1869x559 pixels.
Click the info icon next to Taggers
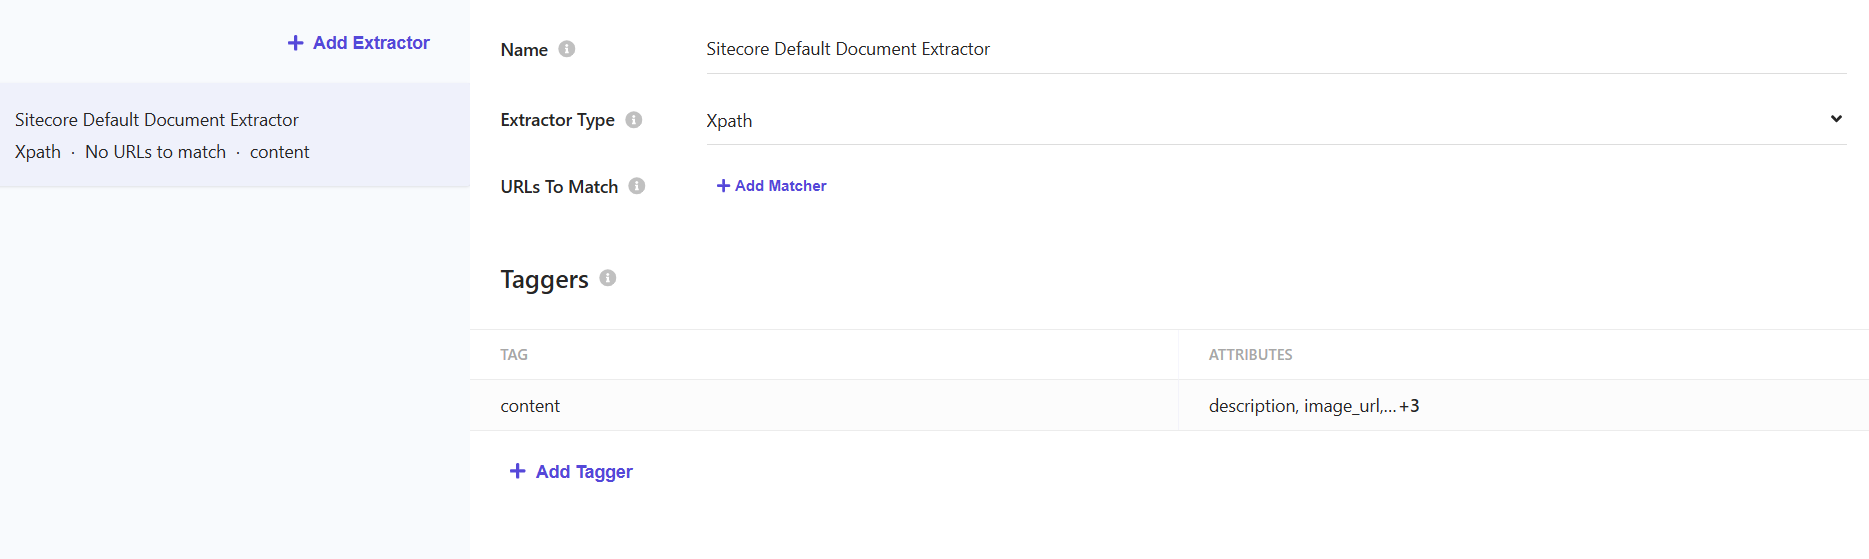[x=608, y=278]
